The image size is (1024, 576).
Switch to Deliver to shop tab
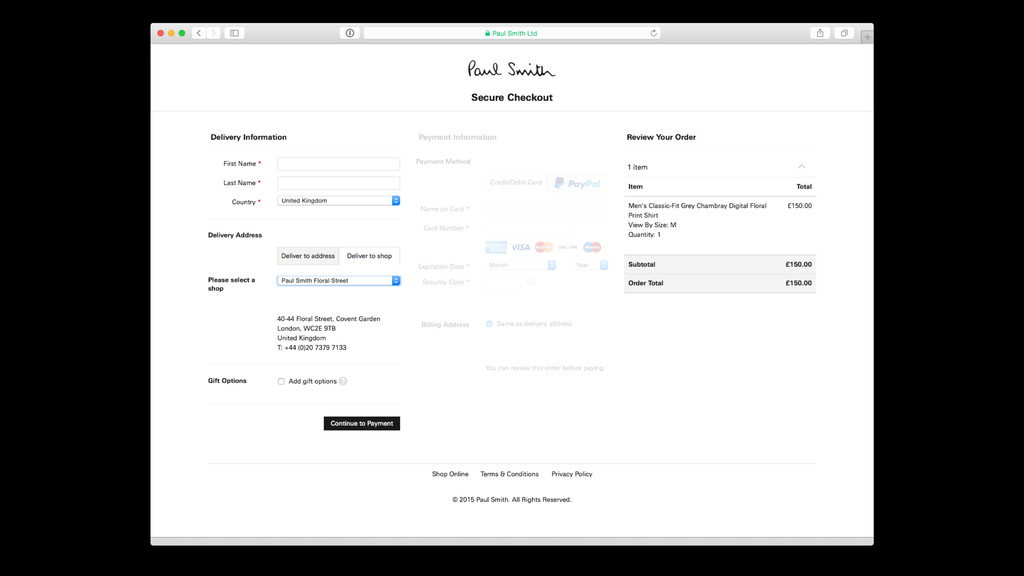point(369,256)
